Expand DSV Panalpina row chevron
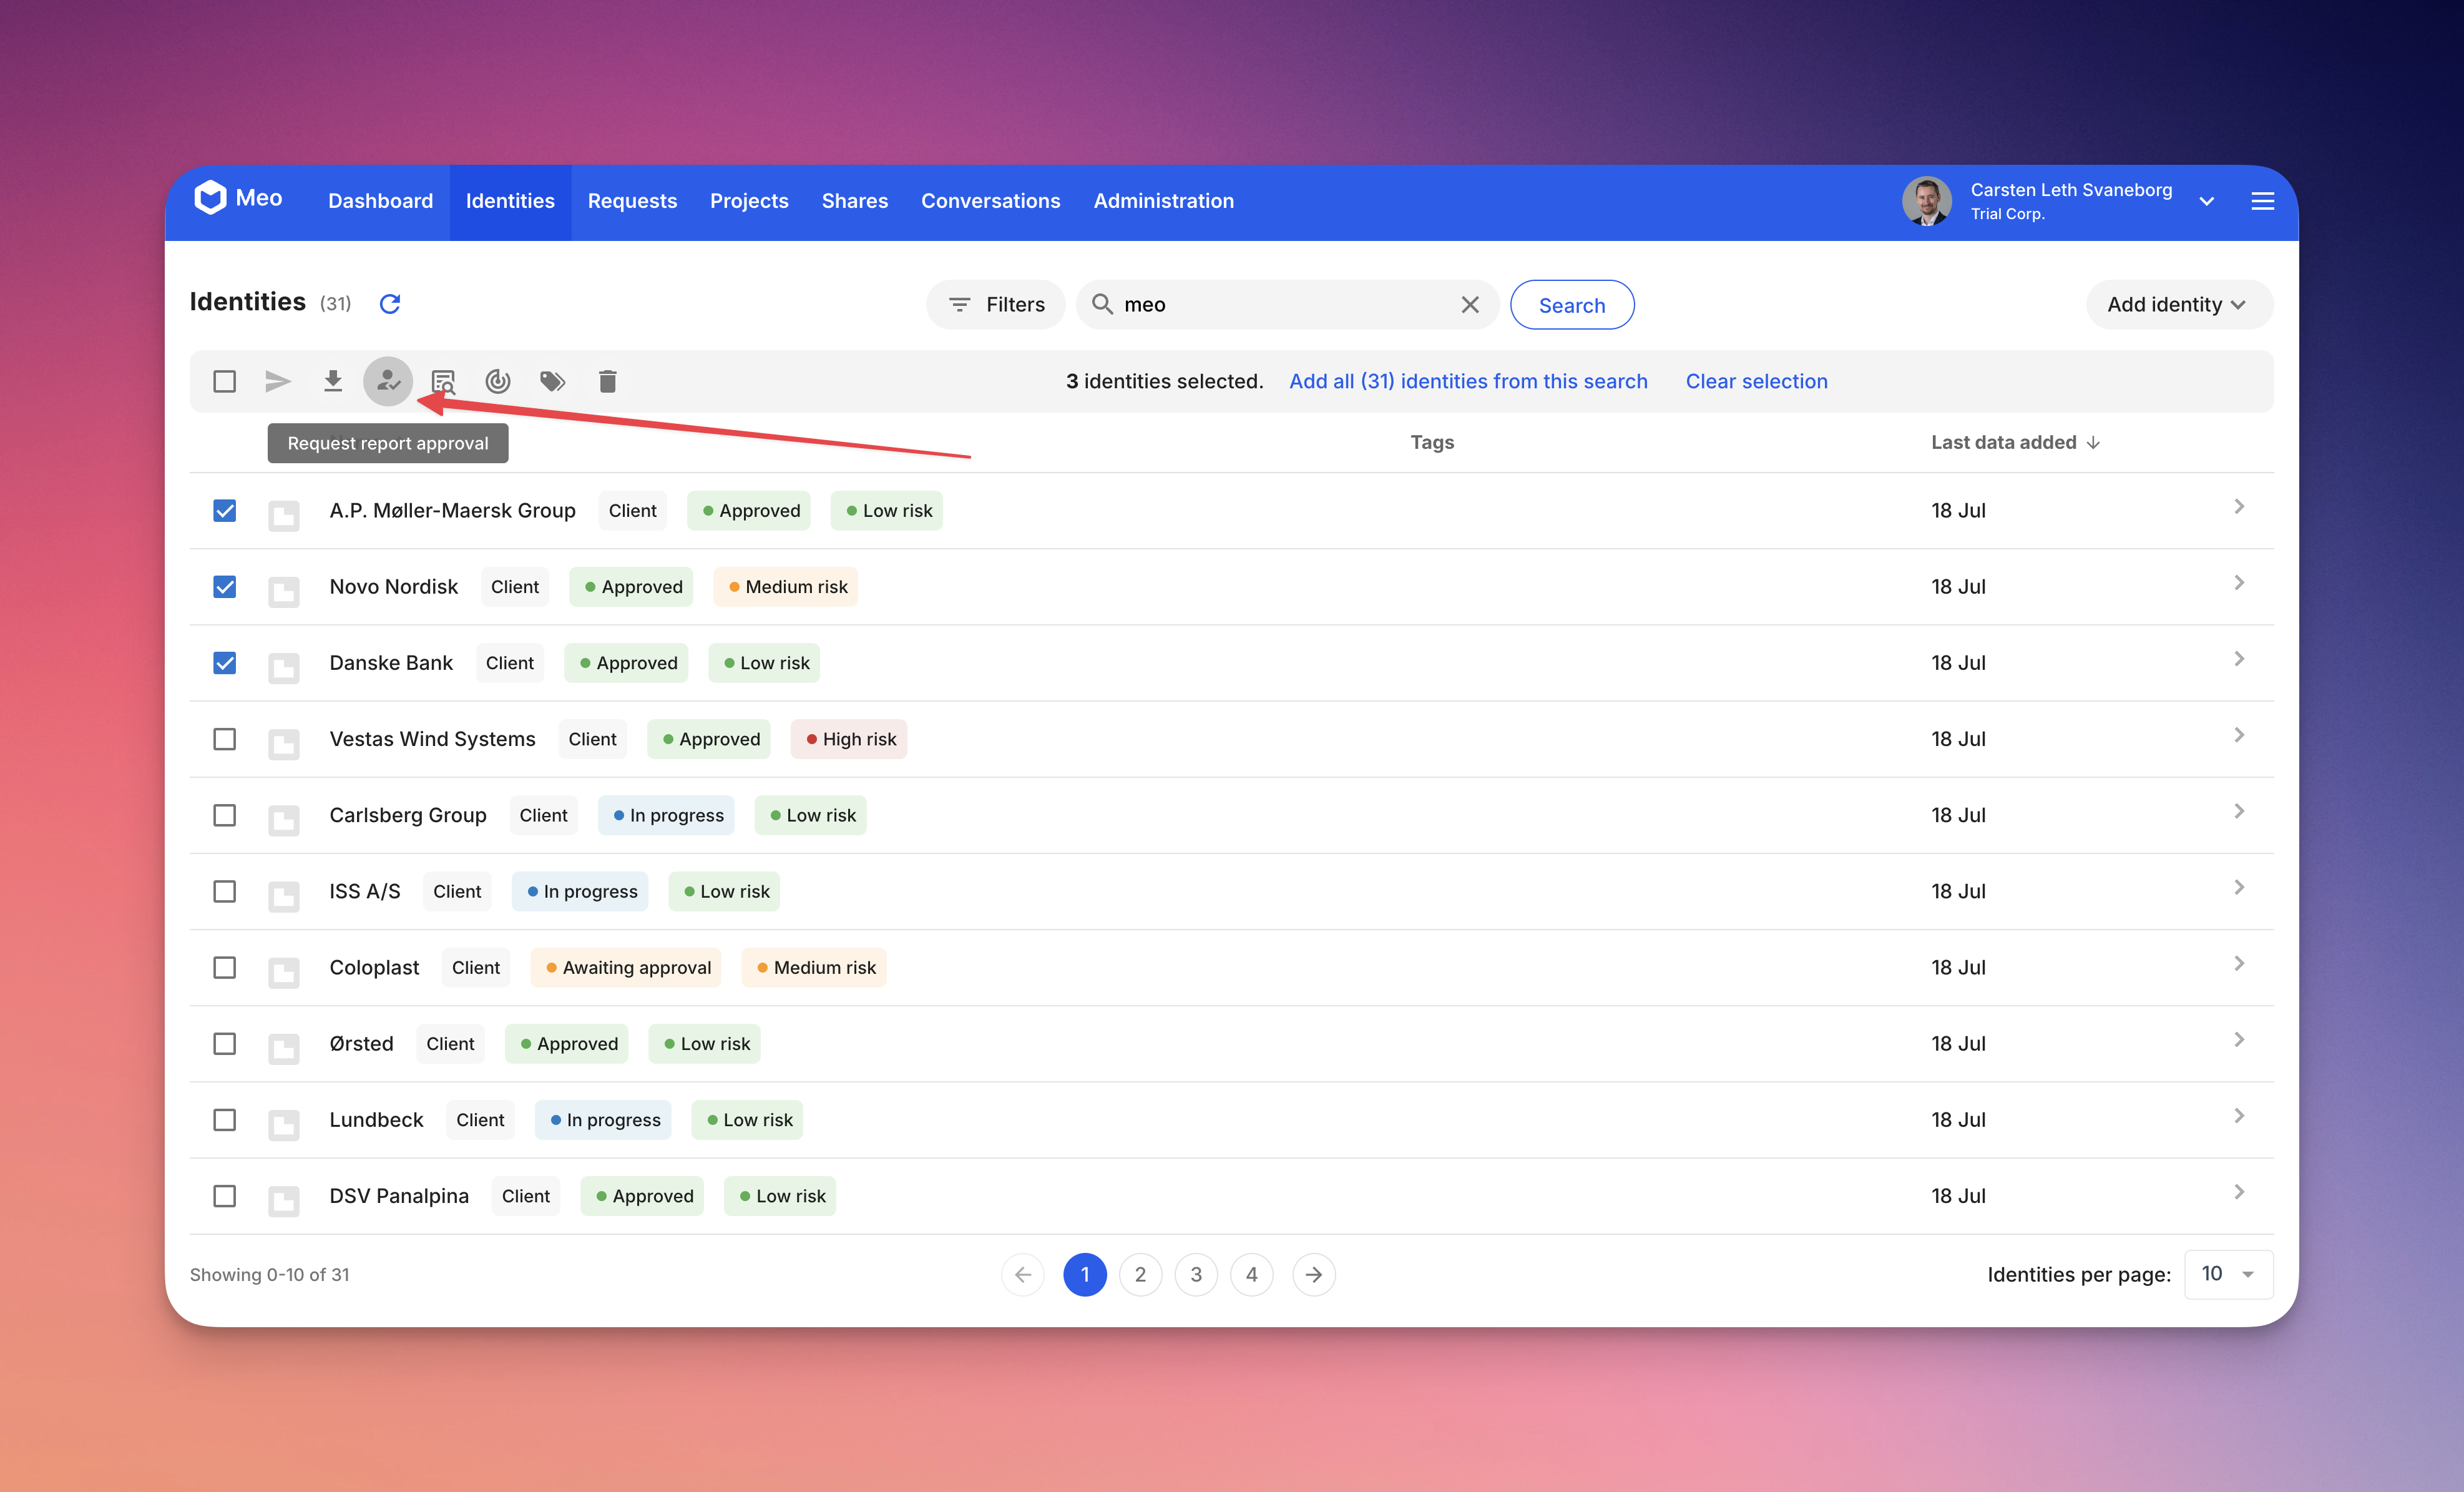The image size is (2464, 1492). (2239, 1192)
